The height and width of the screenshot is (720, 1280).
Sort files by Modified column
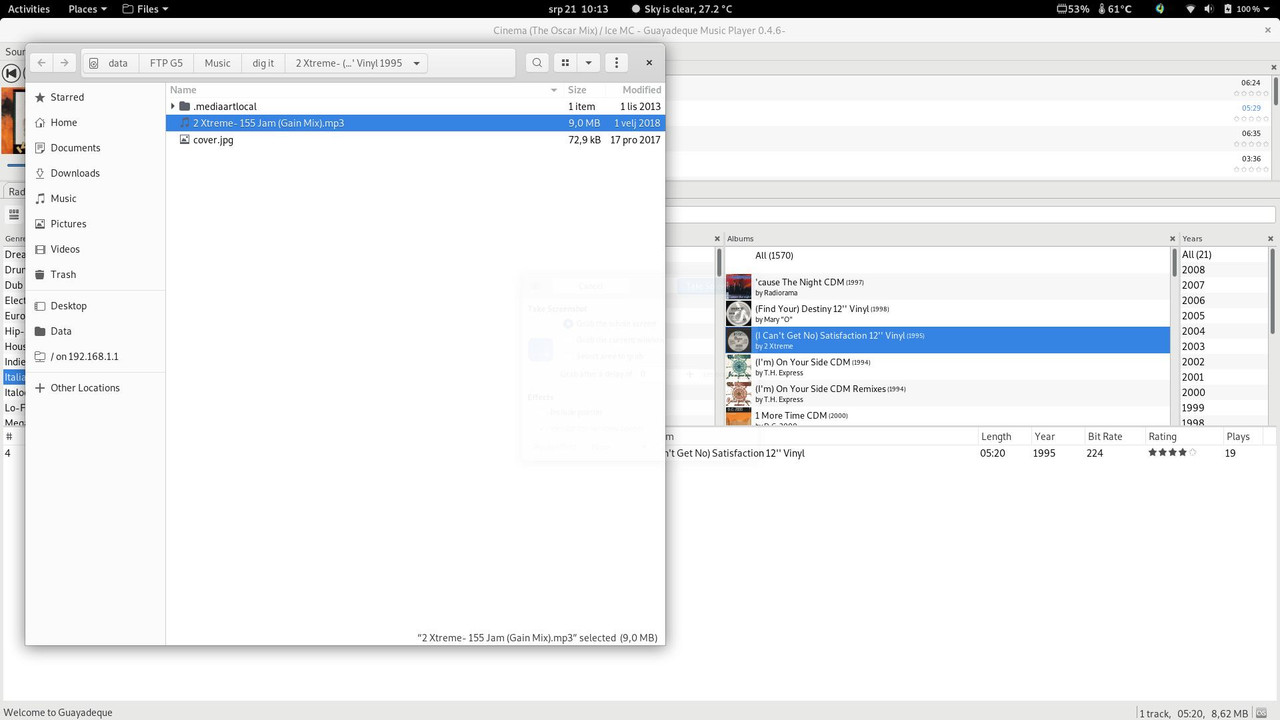(635, 90)
